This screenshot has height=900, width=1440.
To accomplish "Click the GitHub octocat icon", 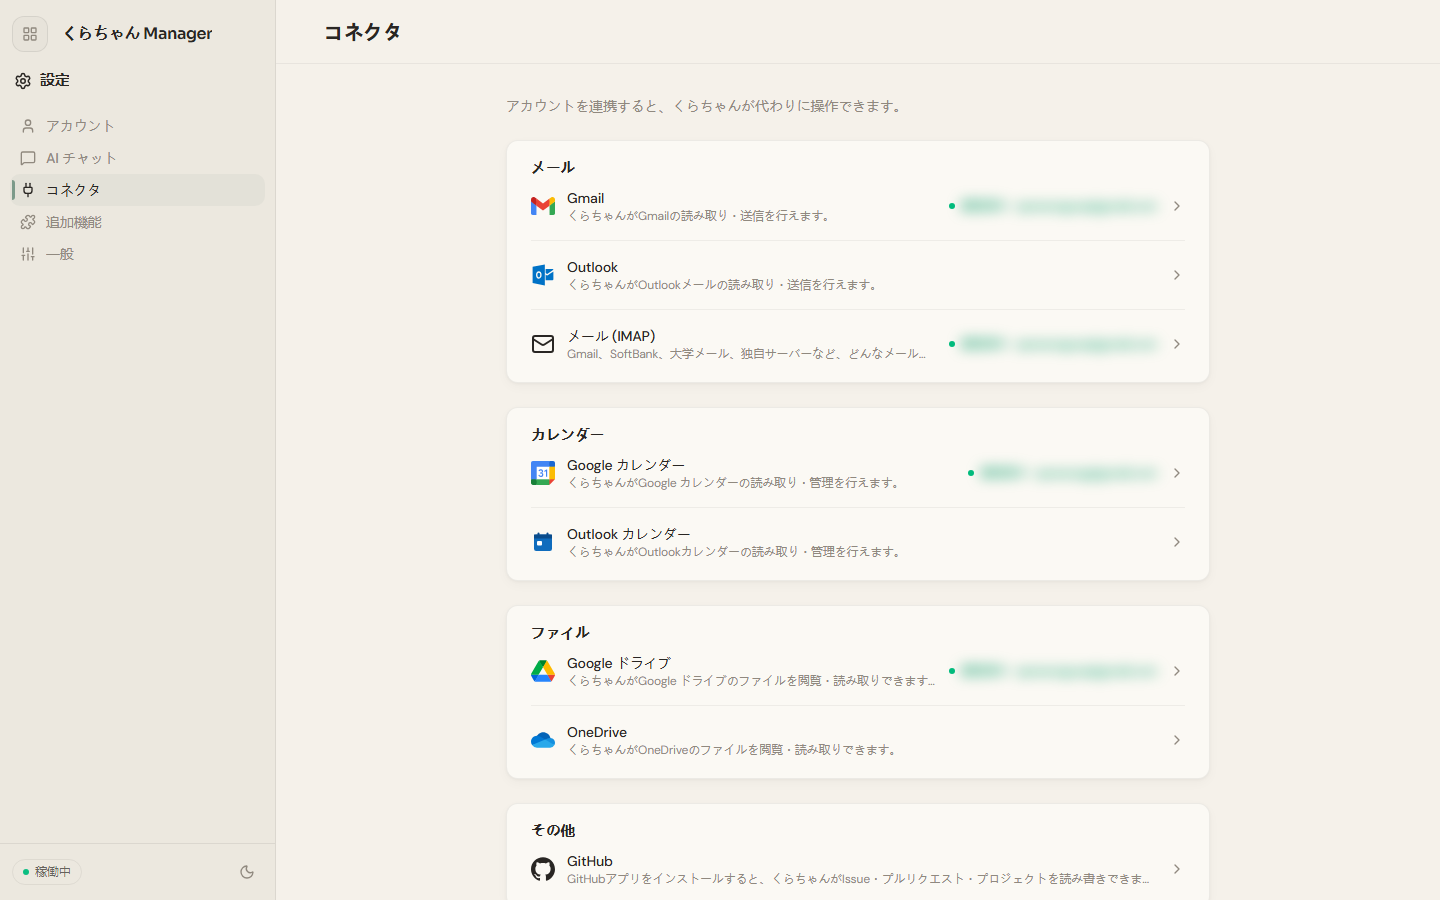I will 543,869.
